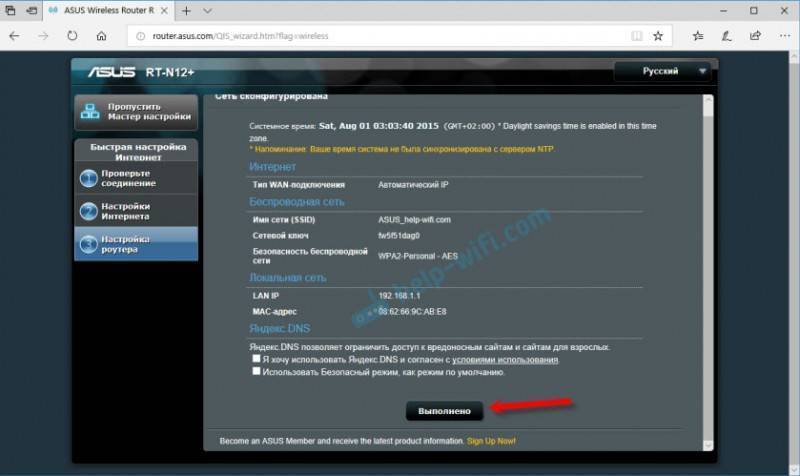Open the browser settings ellipsis menu
Viewport: 800px width, 476px height.
(785, 36)
